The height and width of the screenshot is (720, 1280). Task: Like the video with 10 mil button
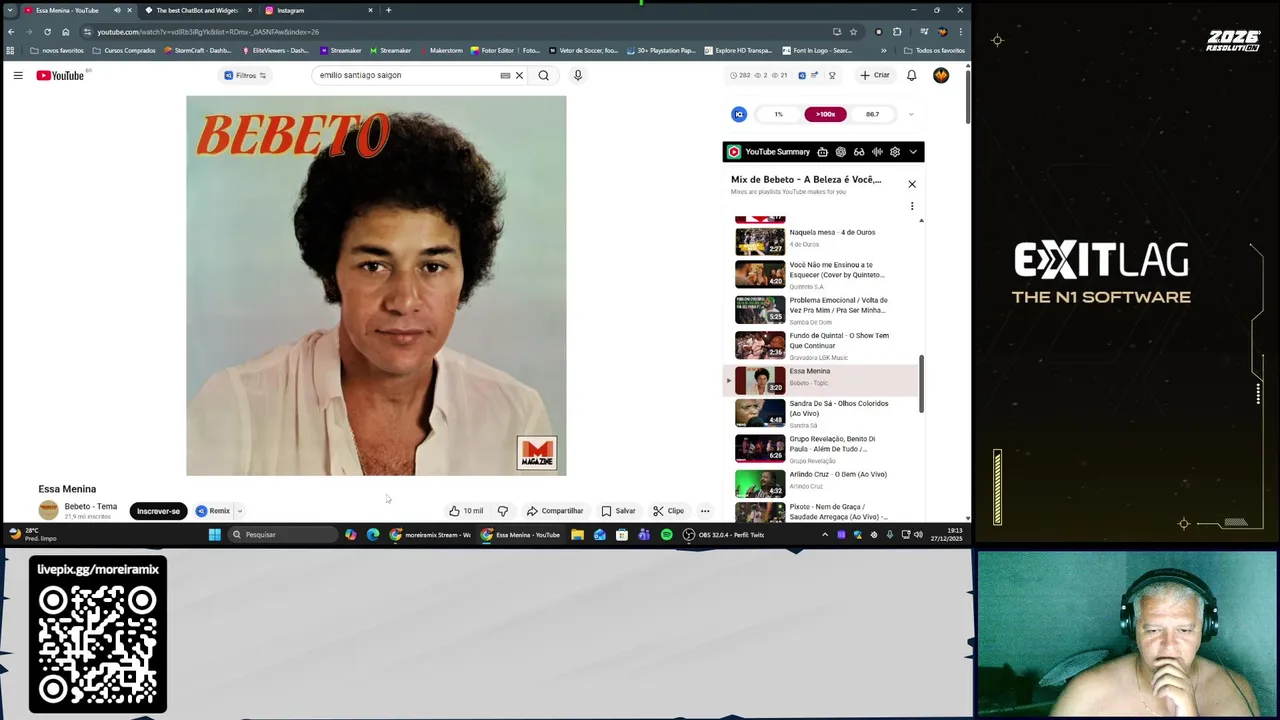click(466, 511)
